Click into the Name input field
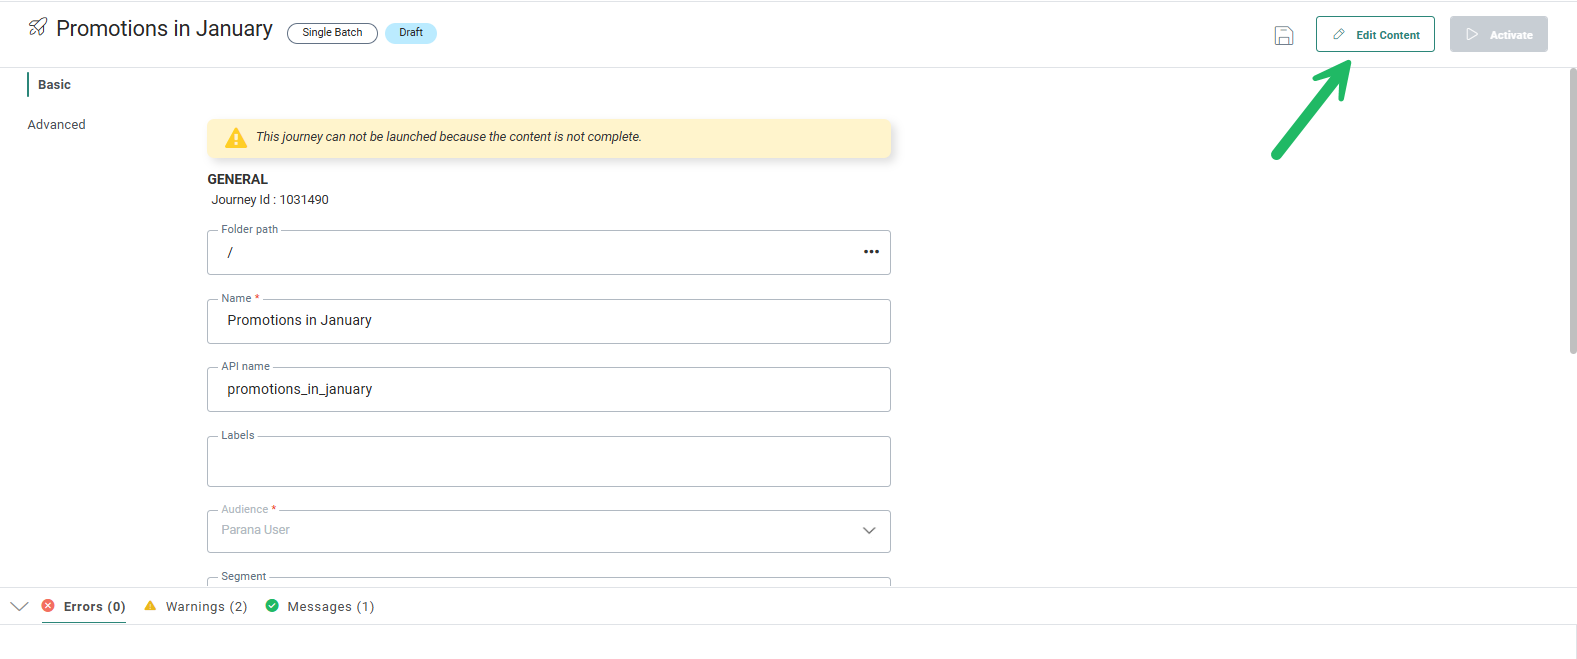 tap(548, 321)
